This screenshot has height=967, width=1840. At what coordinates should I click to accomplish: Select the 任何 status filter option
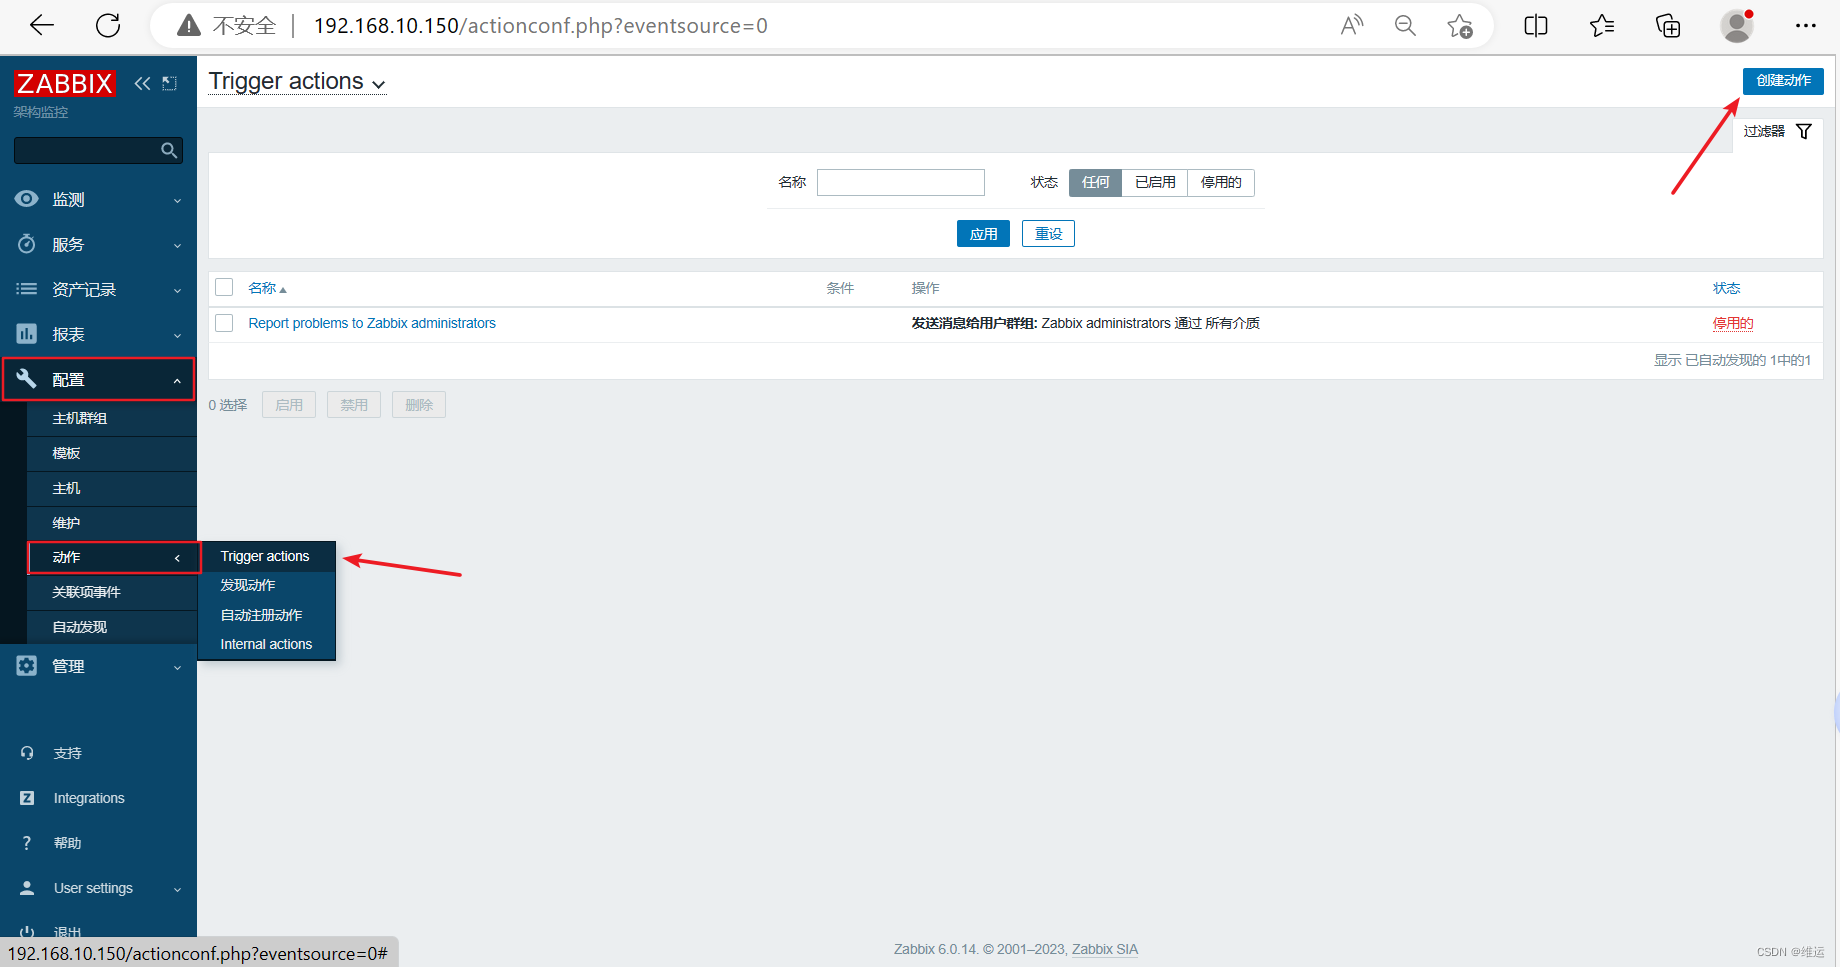click(x=1095, y=182)
